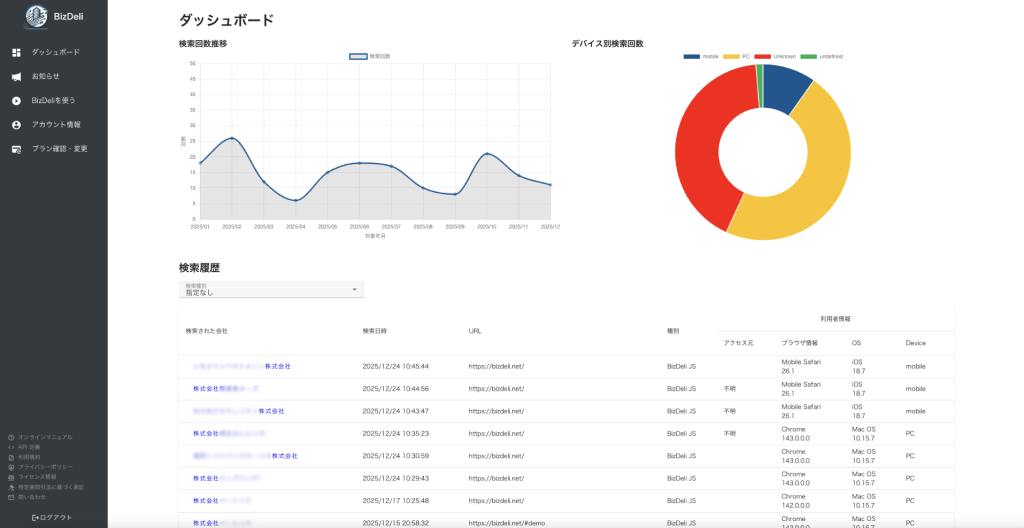The image size is (1024, 528).
Task: Click the dropdown arrow in 検索種別 filter
Action: 354,290
